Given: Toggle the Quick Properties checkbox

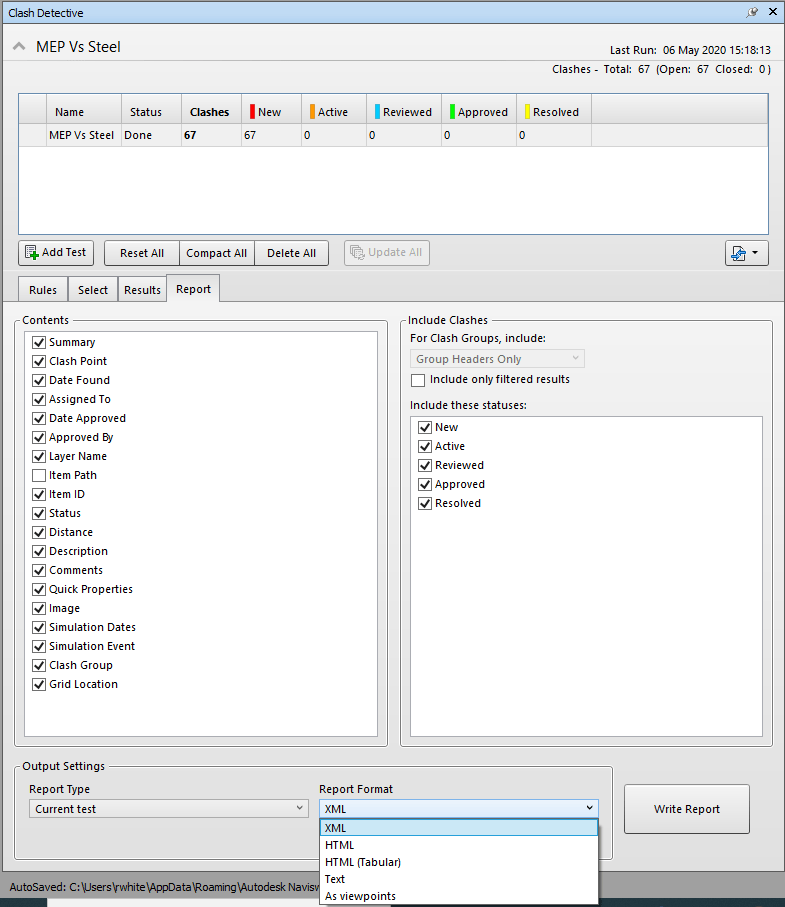Looking at the screenshot, I should (39, 589).
